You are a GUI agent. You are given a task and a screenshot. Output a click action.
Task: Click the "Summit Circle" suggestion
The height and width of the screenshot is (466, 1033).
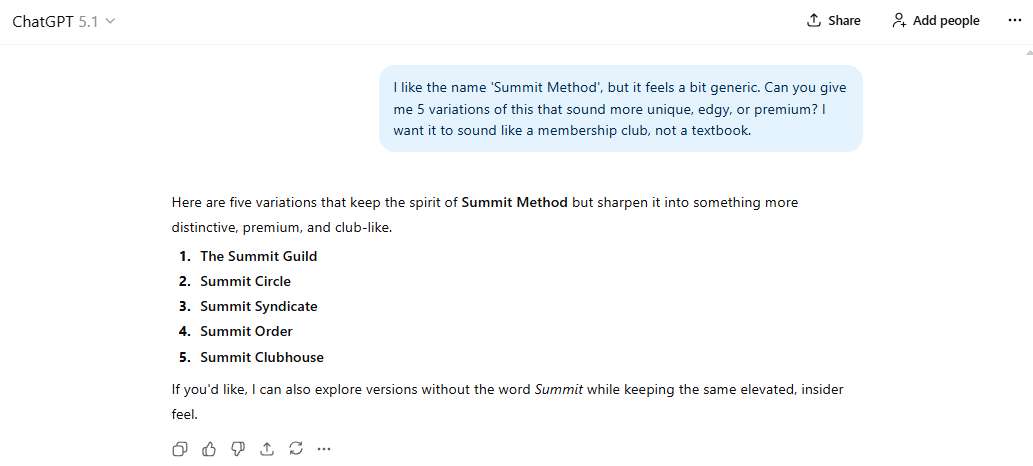point(245,281)
